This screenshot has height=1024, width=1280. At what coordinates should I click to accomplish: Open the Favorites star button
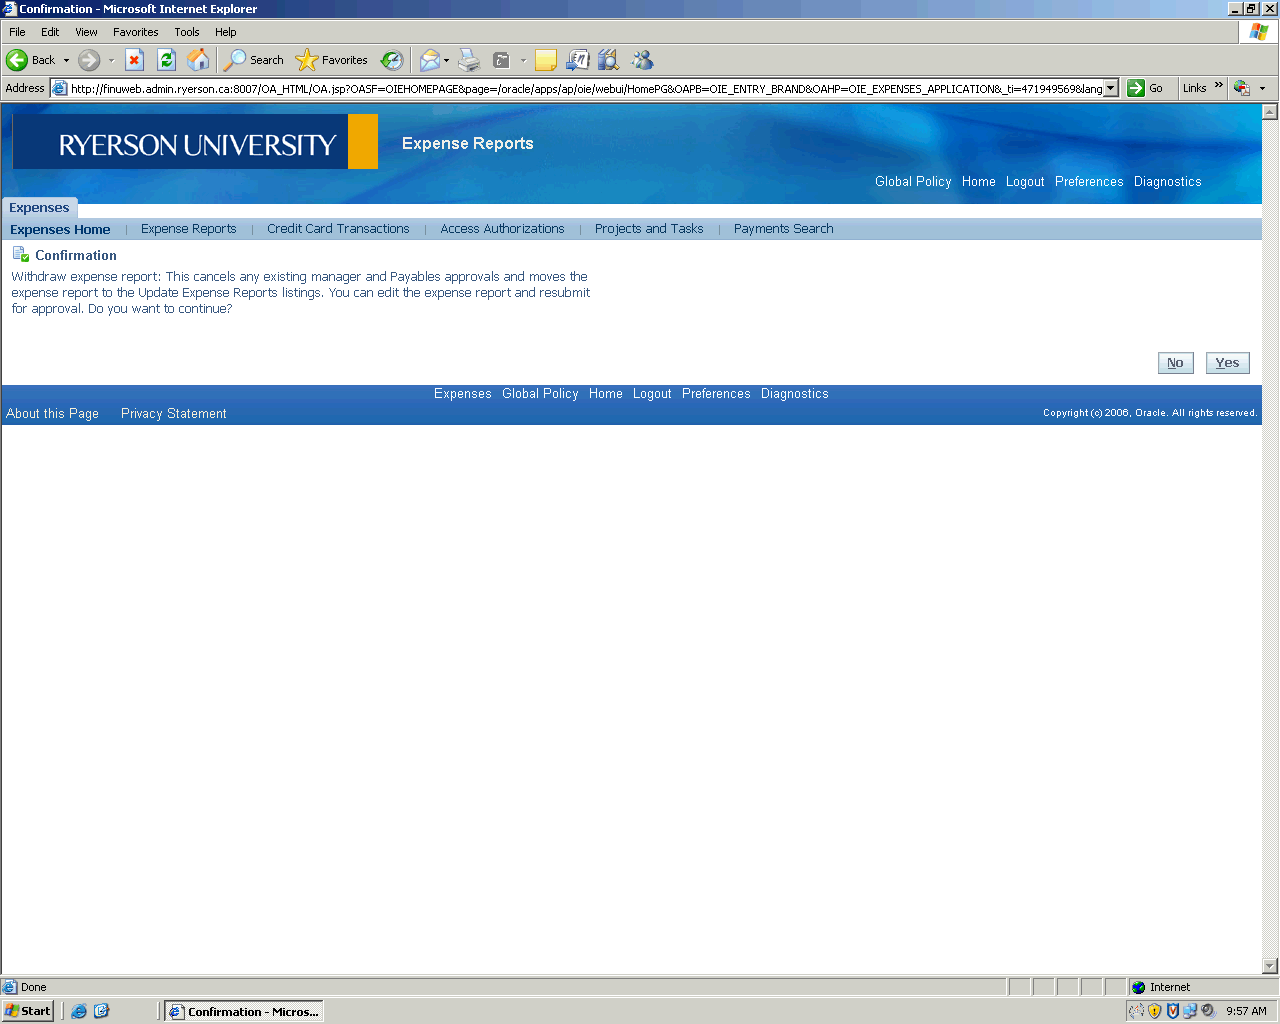click(332, 60)
